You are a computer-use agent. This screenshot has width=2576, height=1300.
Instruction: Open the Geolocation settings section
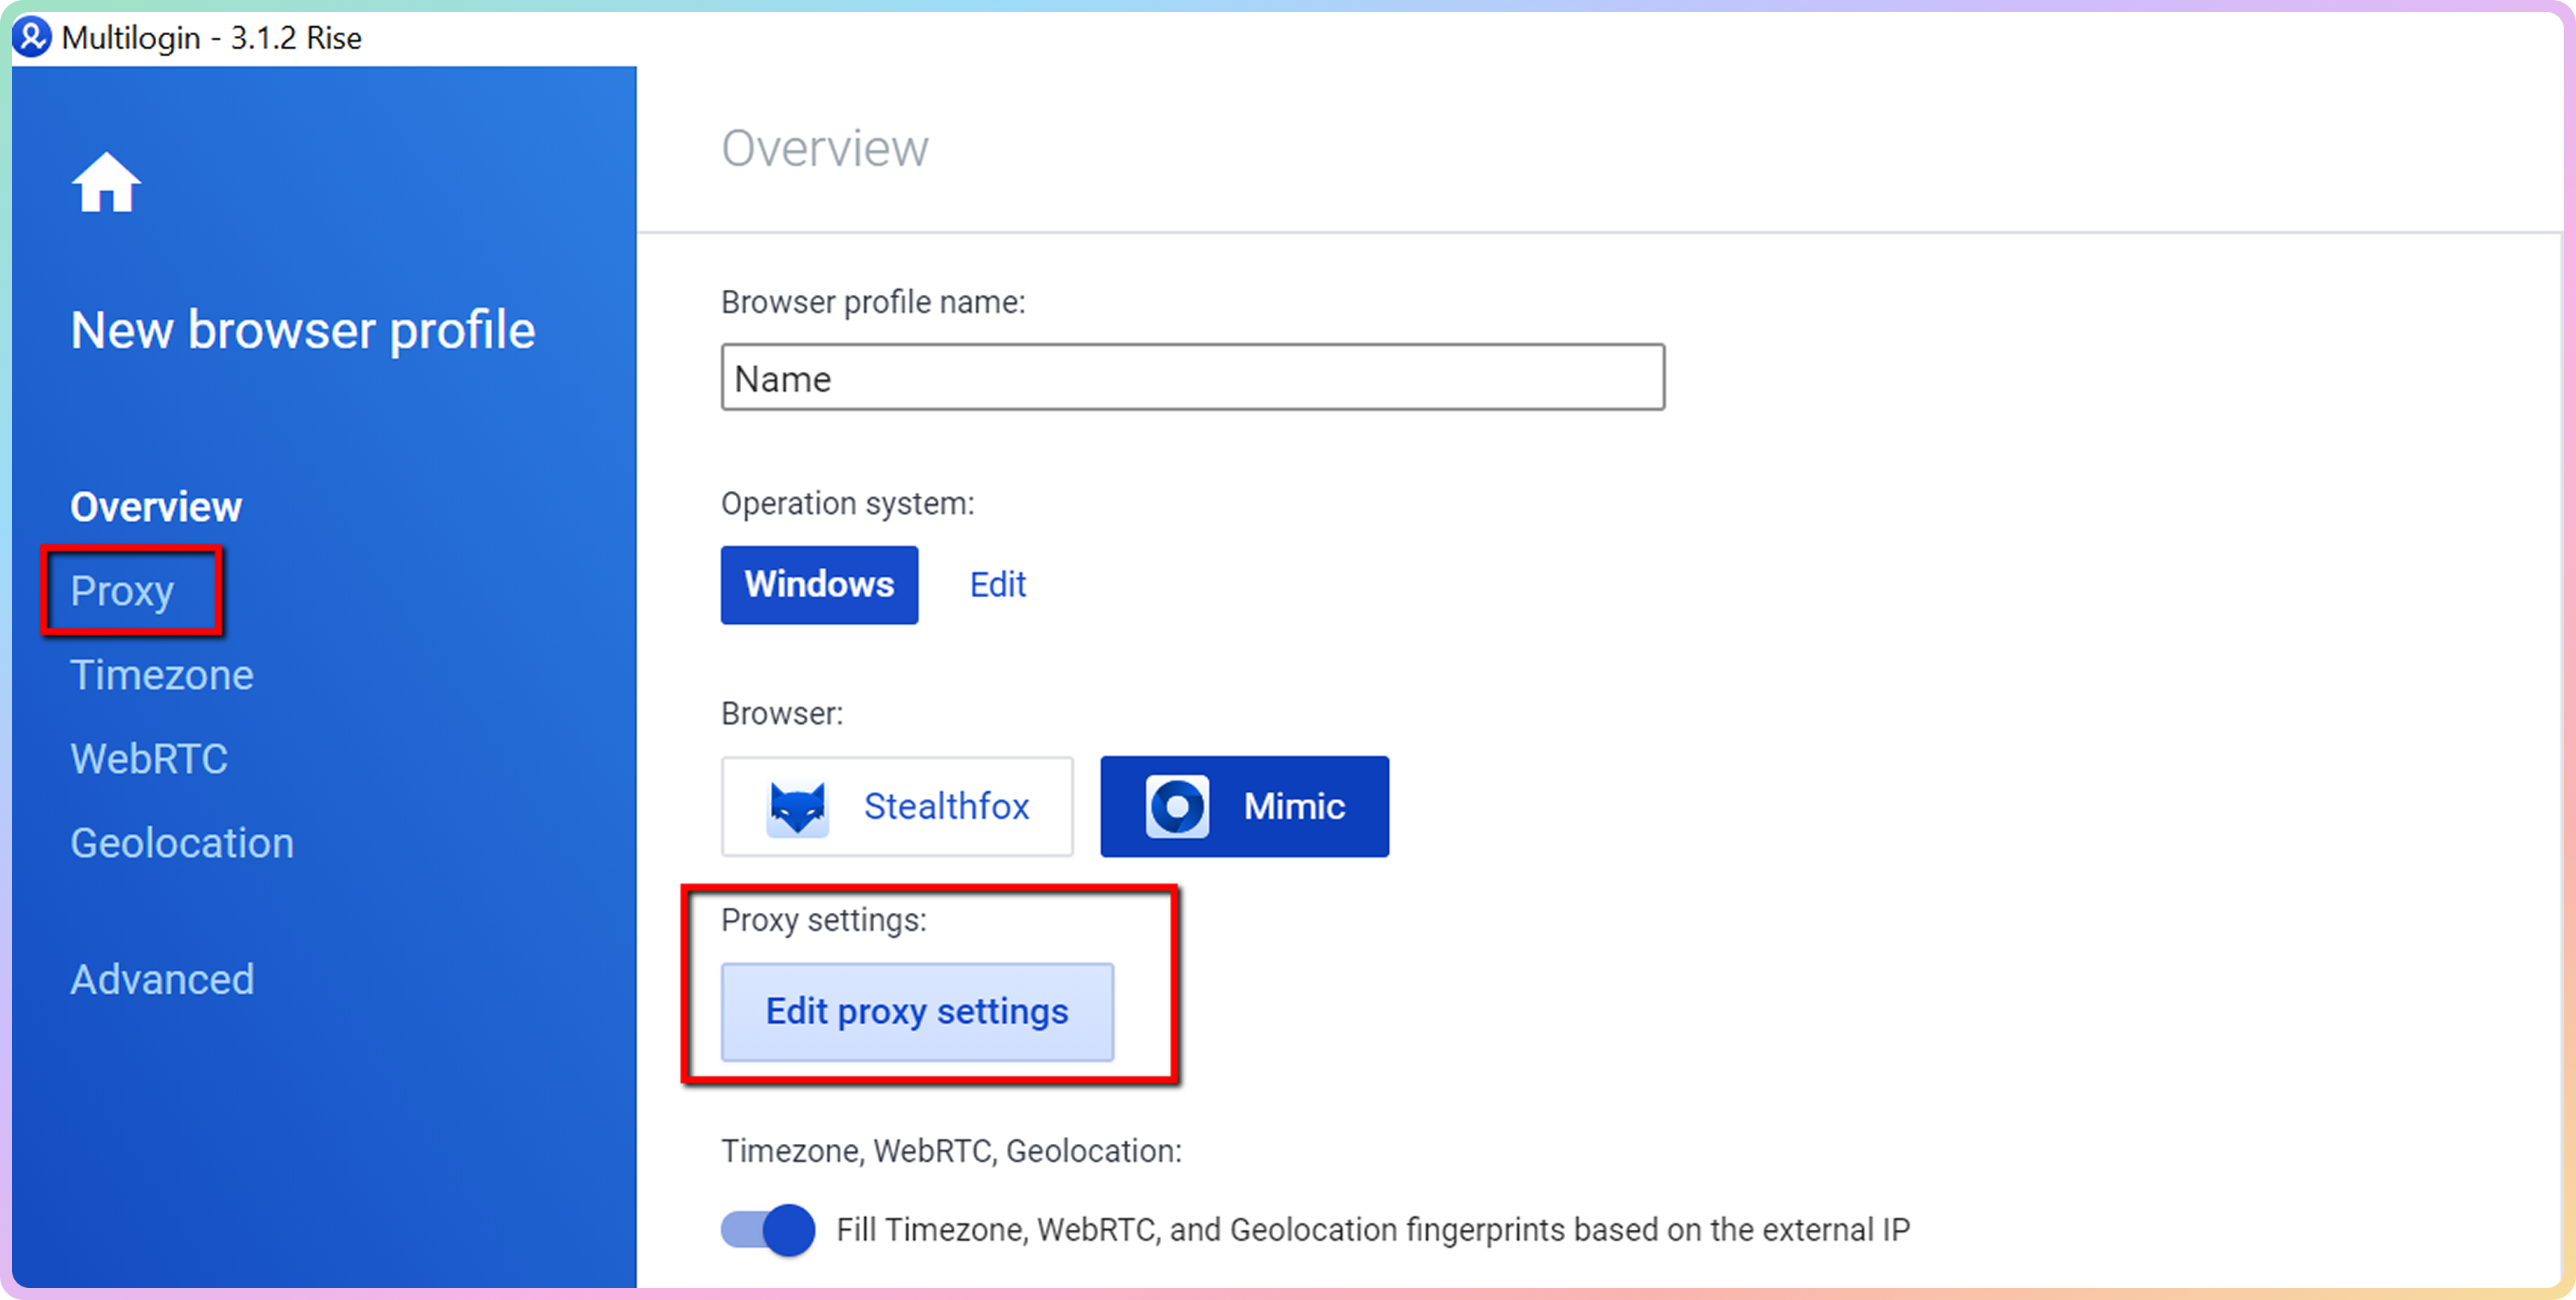(182, 843)
